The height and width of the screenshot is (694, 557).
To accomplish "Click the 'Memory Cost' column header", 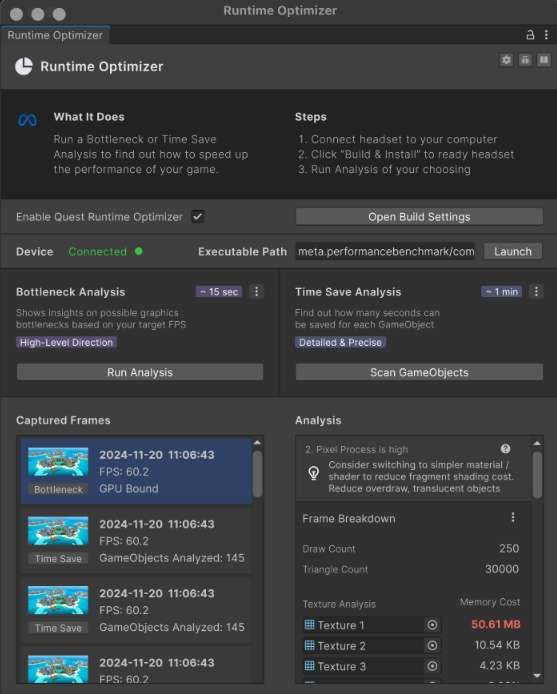I will tap(490, 602).
